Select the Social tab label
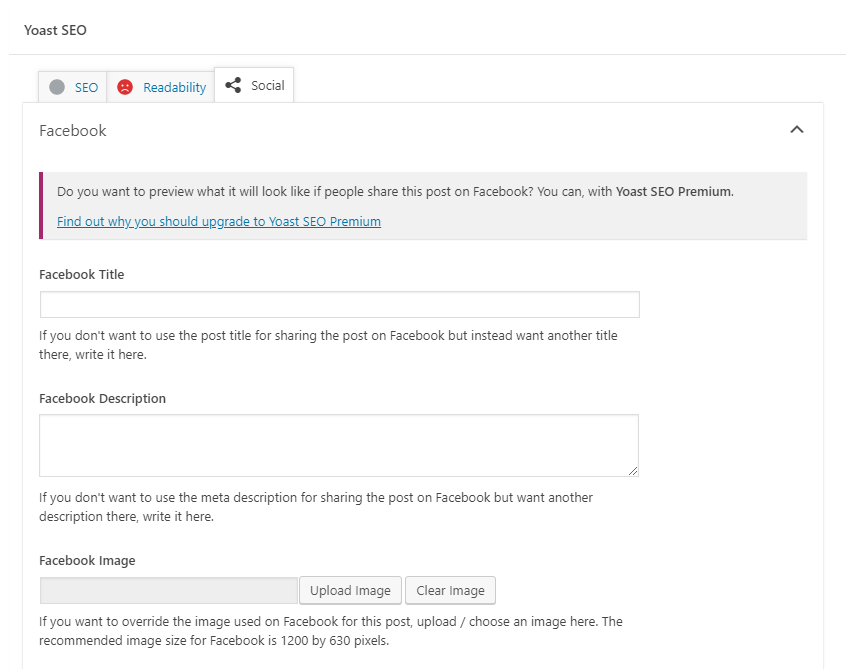Viewport: 846px width, 669px height. (x=268, y=85)
